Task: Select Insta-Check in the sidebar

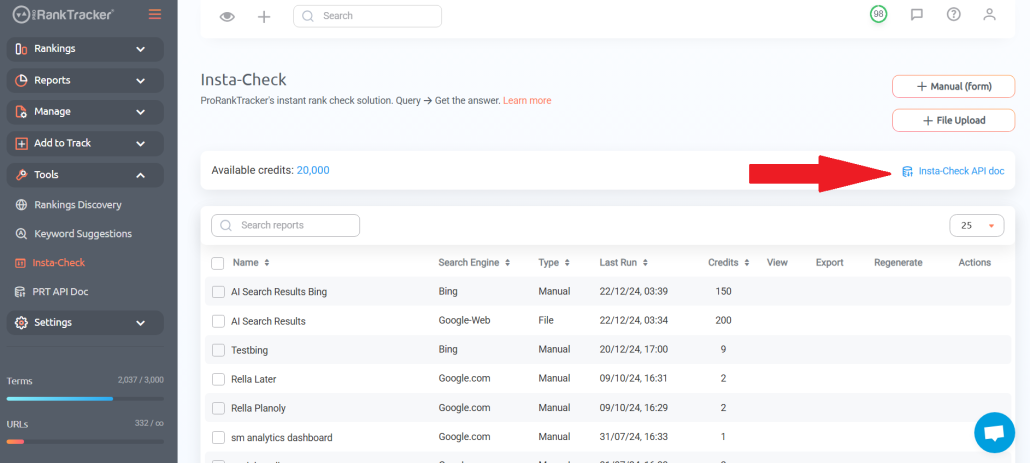Action: coord(58,263)
